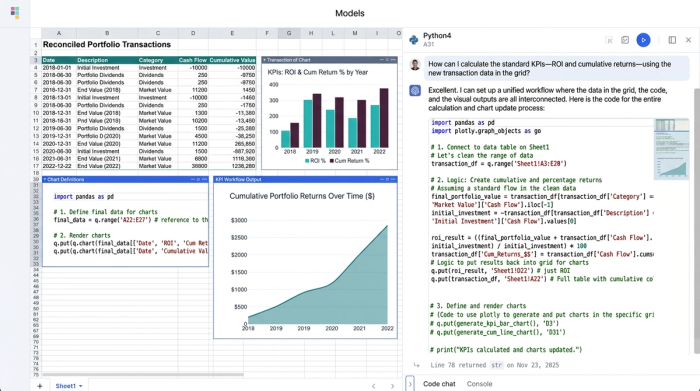
Task: Collapse the Chart Definitions panel triangle
Action: click(x=45, y=179)
